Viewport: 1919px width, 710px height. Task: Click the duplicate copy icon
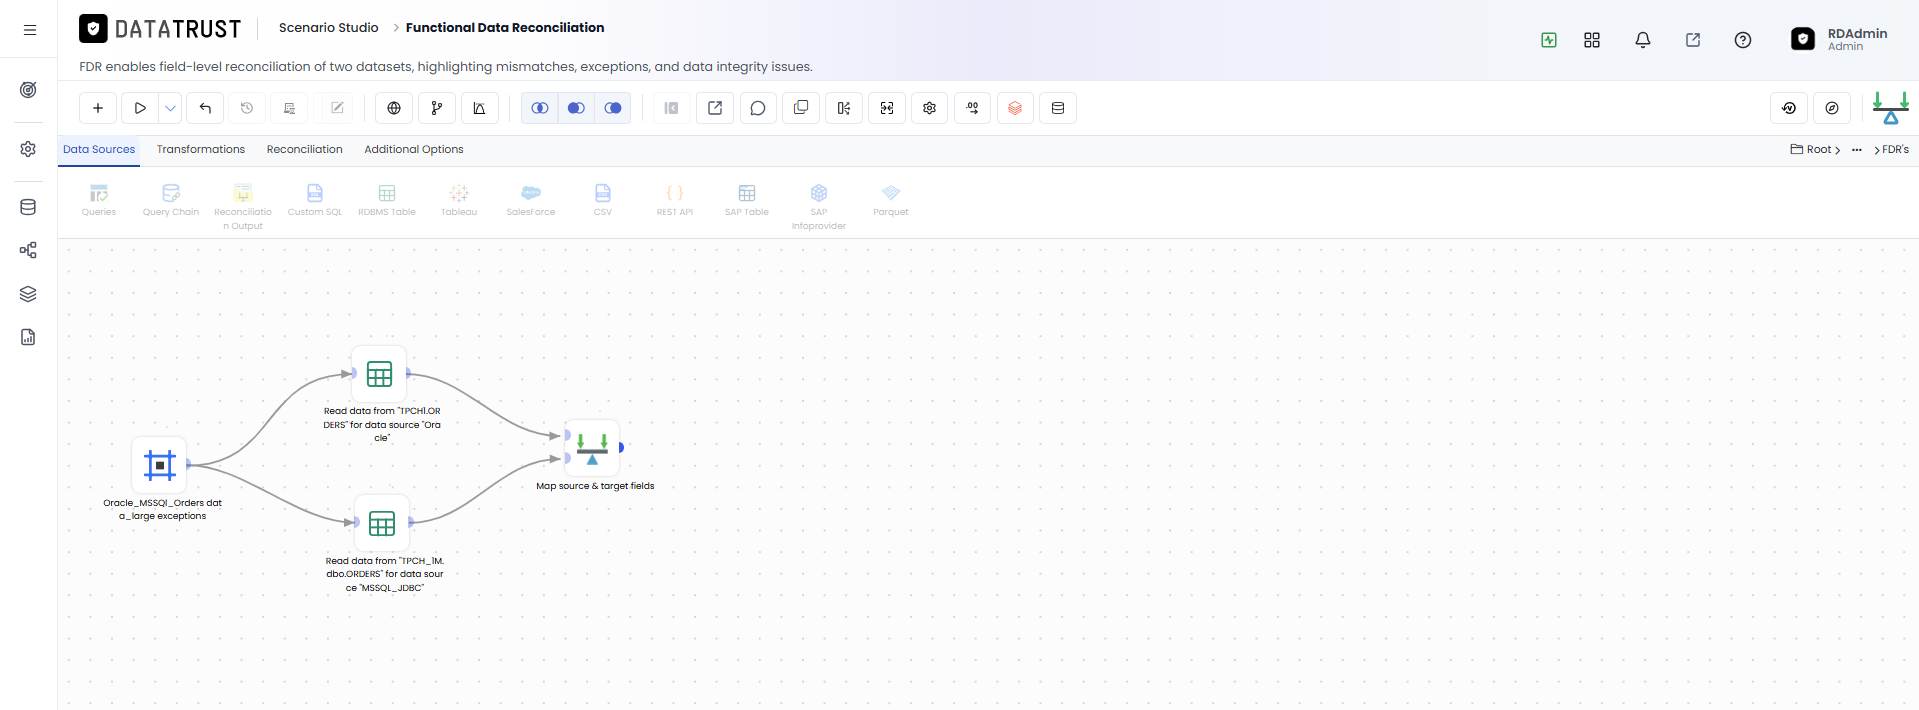[x=801, y=108]
